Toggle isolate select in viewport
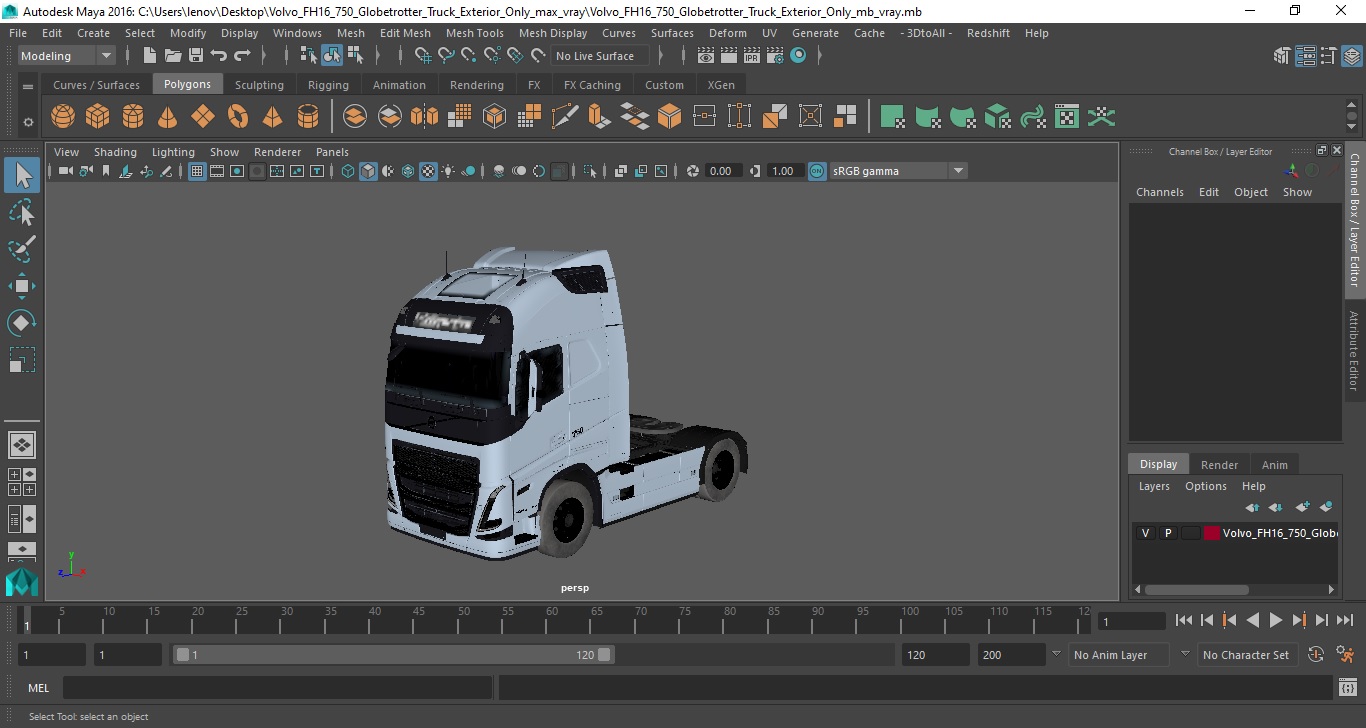This screenshot has width=1366, height=728. click(x=590, y=171)
